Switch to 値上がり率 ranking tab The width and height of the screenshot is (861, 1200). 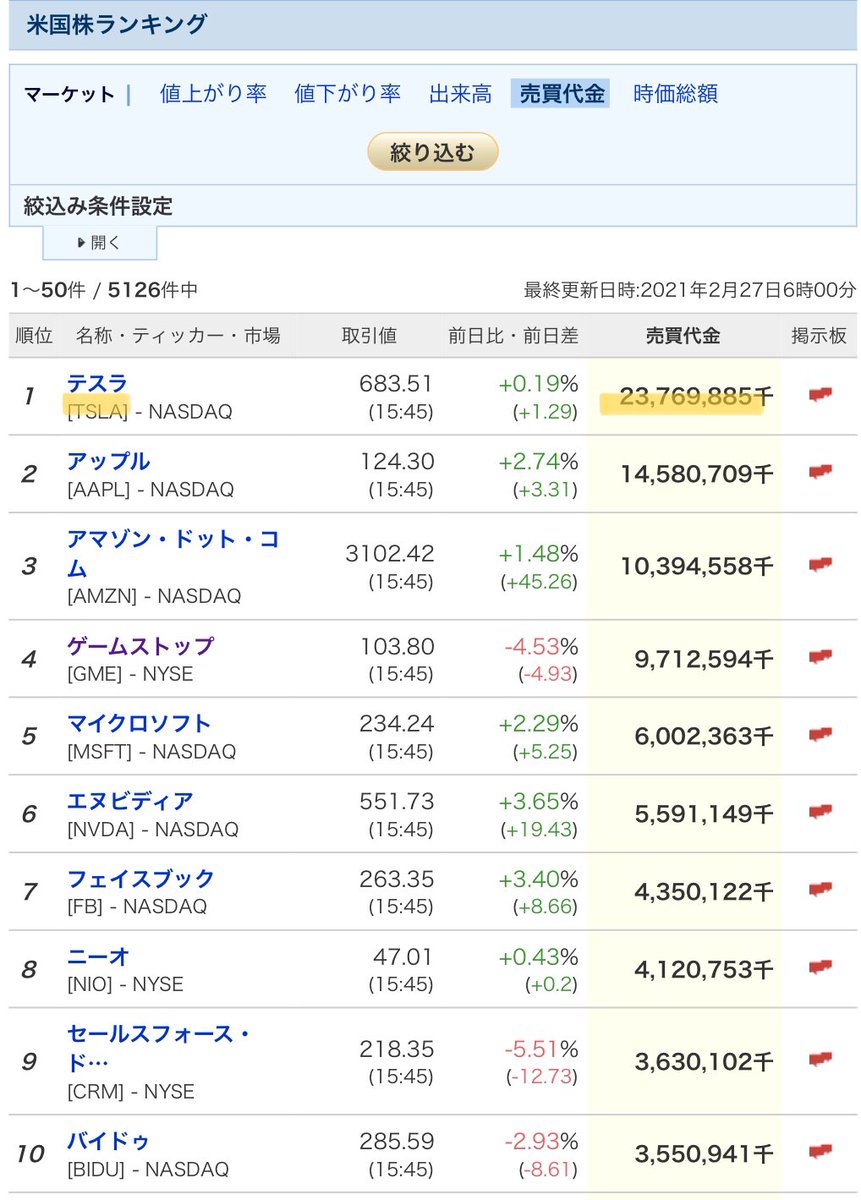click(x=213, y=94)
